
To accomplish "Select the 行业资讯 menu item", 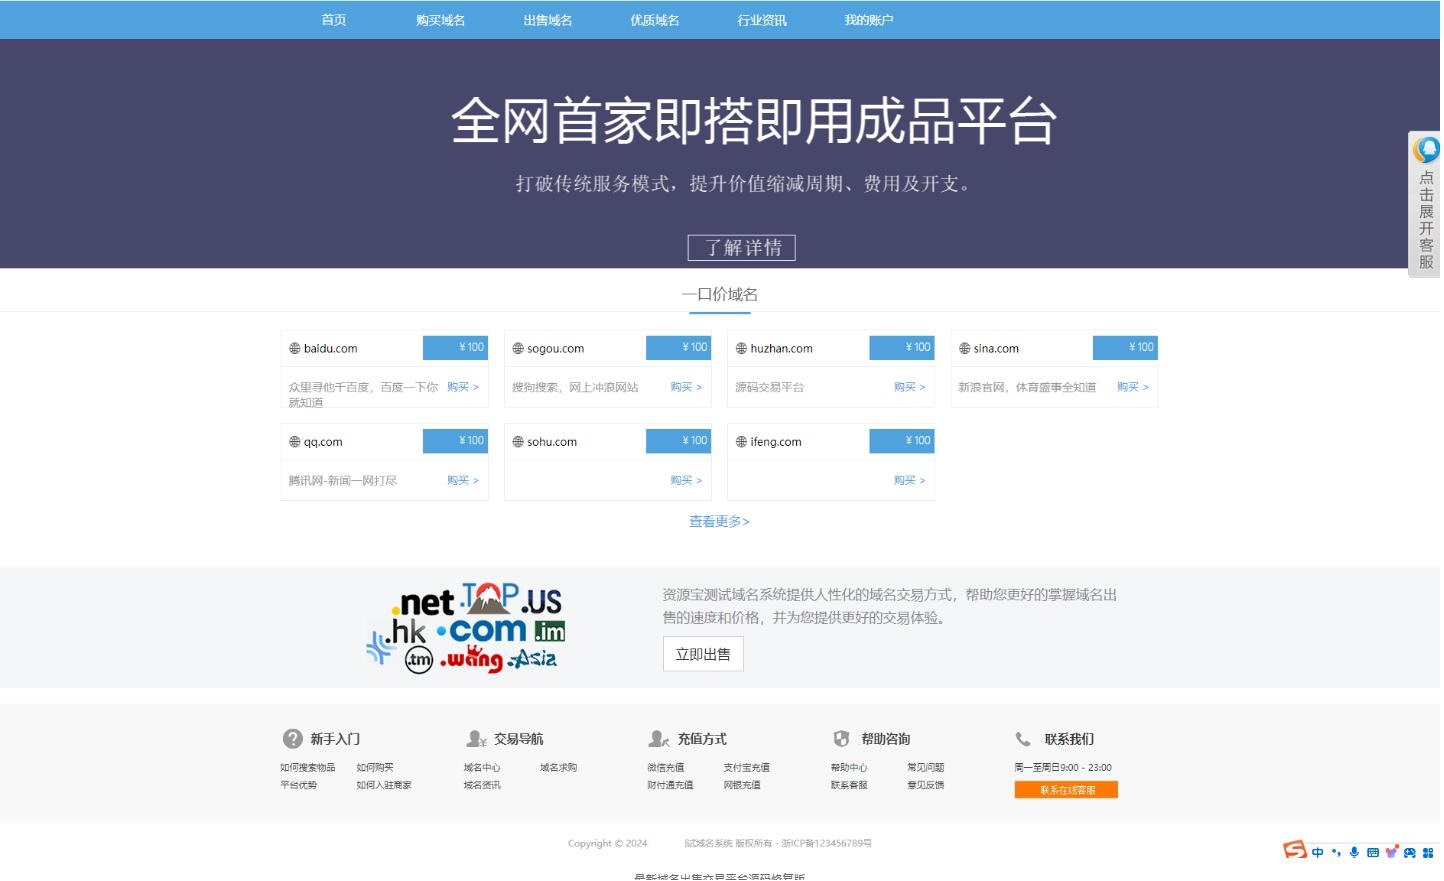I will tap(762, 19).
